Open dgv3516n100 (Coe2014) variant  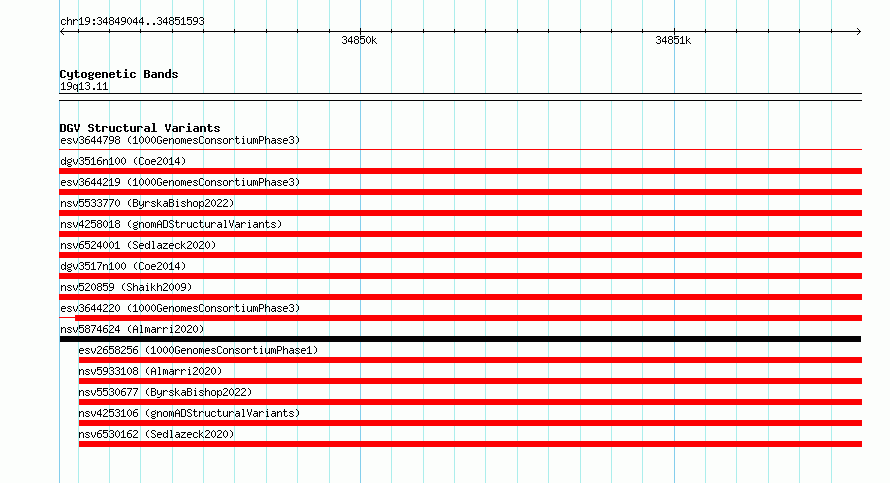[123, 161]
